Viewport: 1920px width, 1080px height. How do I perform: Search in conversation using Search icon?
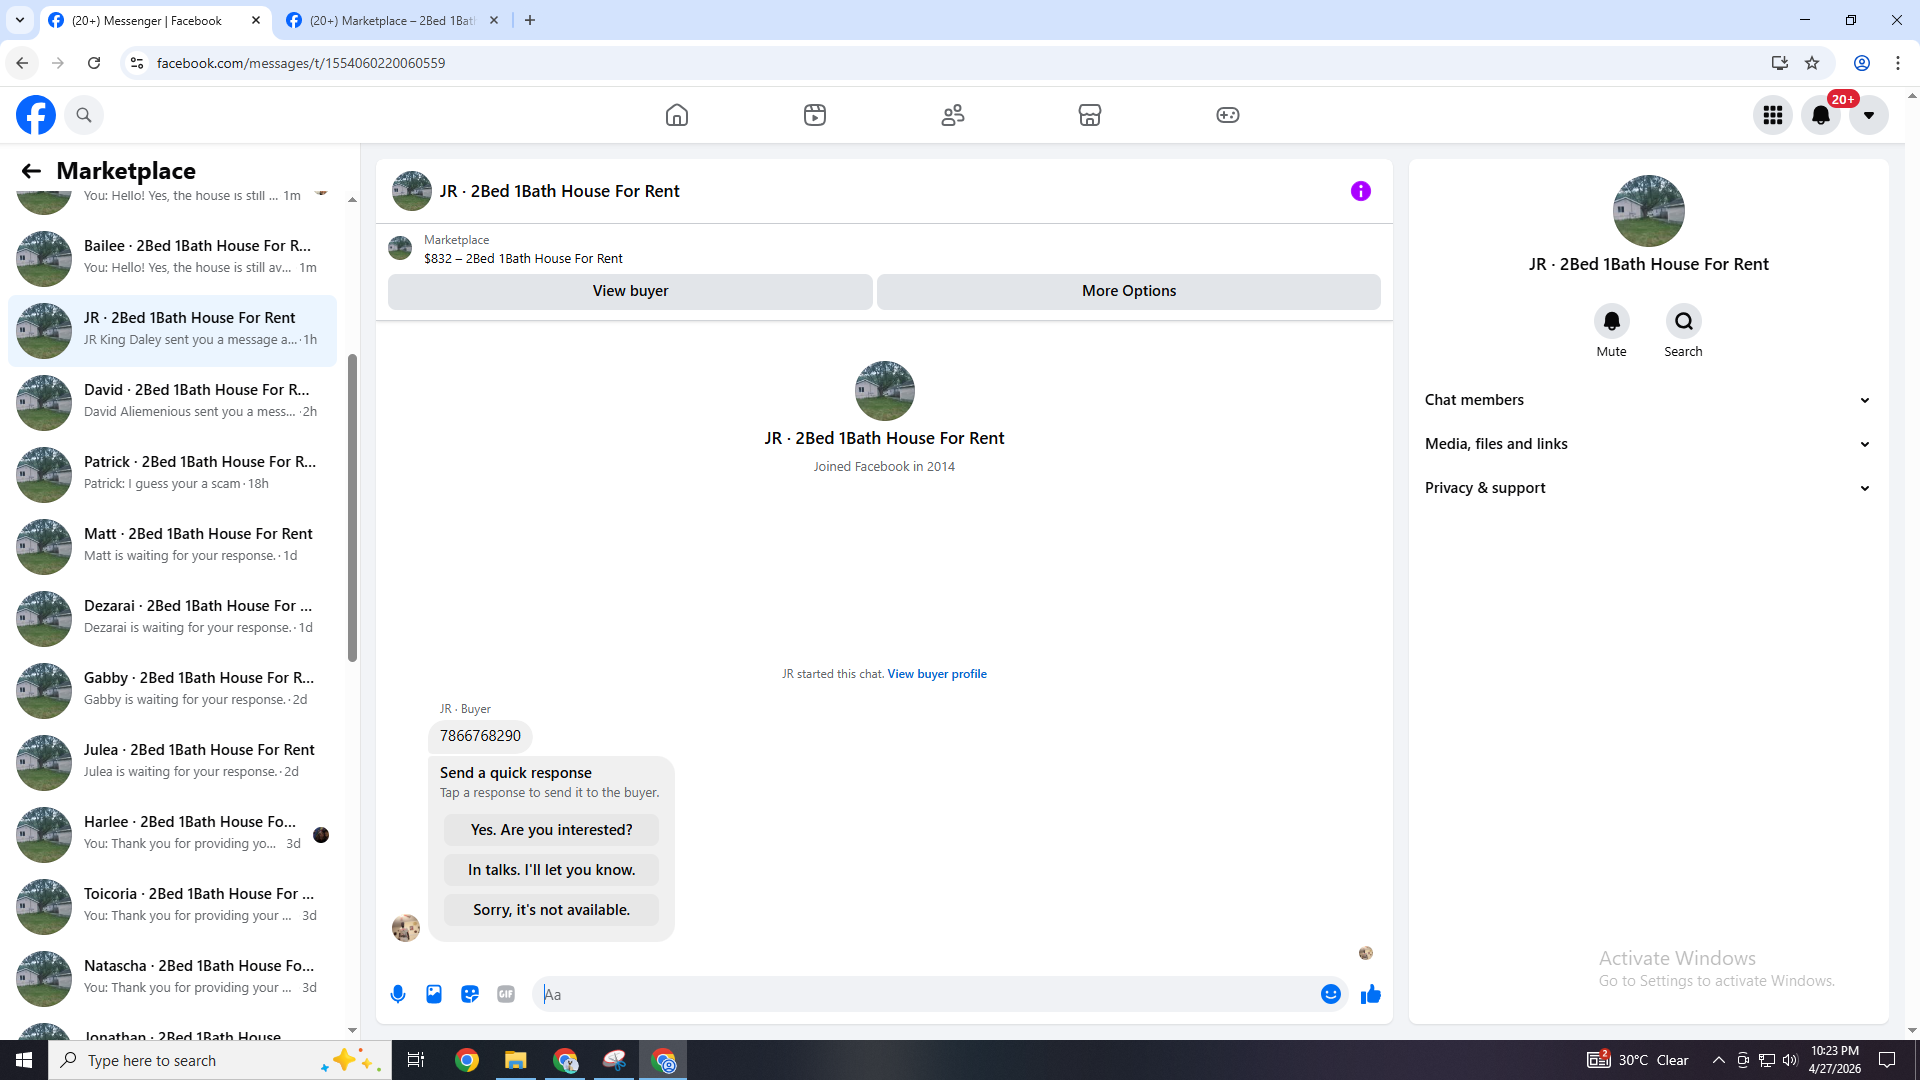click(1684, 321)
